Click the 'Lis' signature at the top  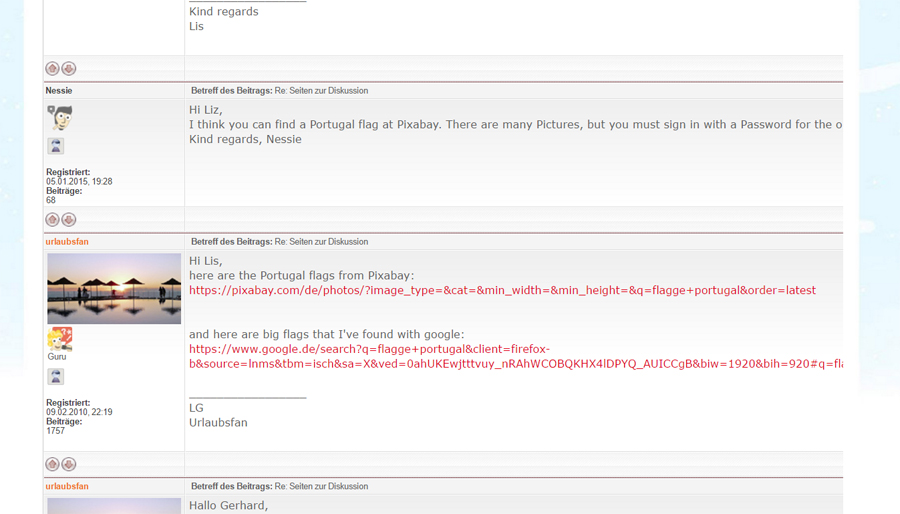click(196, 26)
